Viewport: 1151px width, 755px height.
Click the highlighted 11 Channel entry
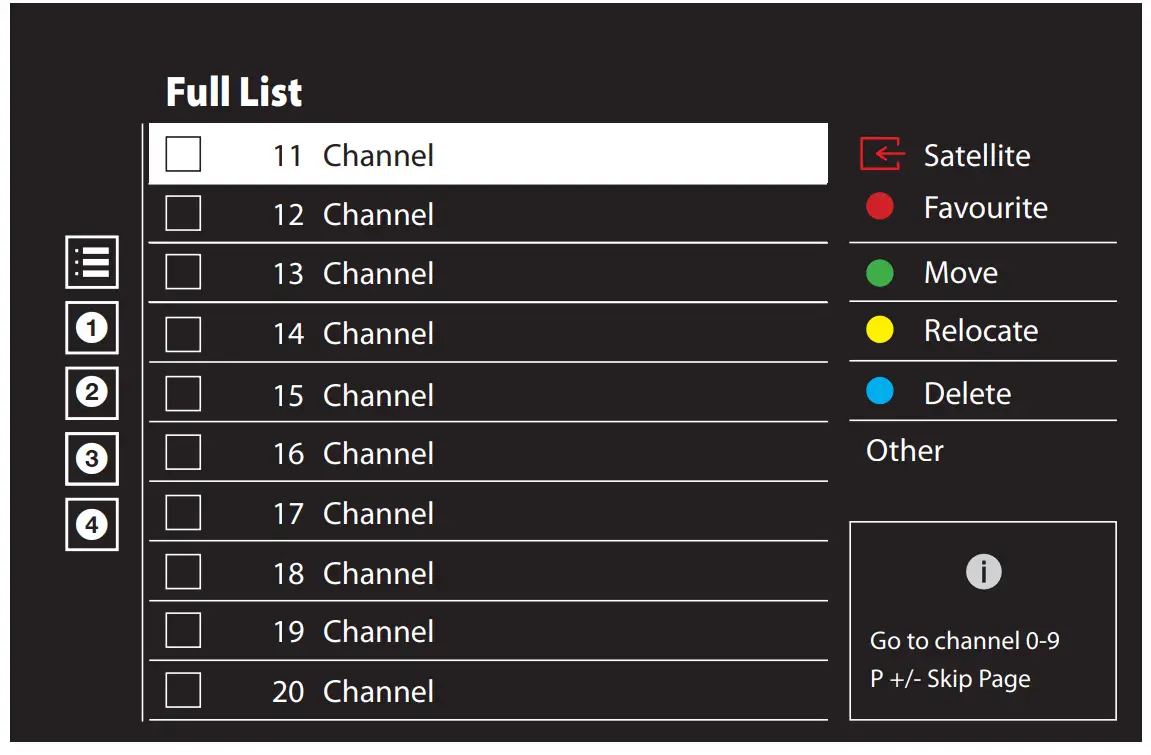490,154
